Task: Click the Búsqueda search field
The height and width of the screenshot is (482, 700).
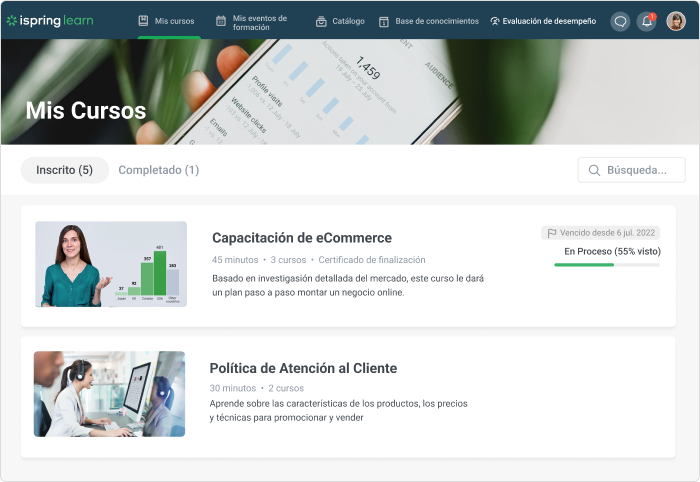Action: 631,170
